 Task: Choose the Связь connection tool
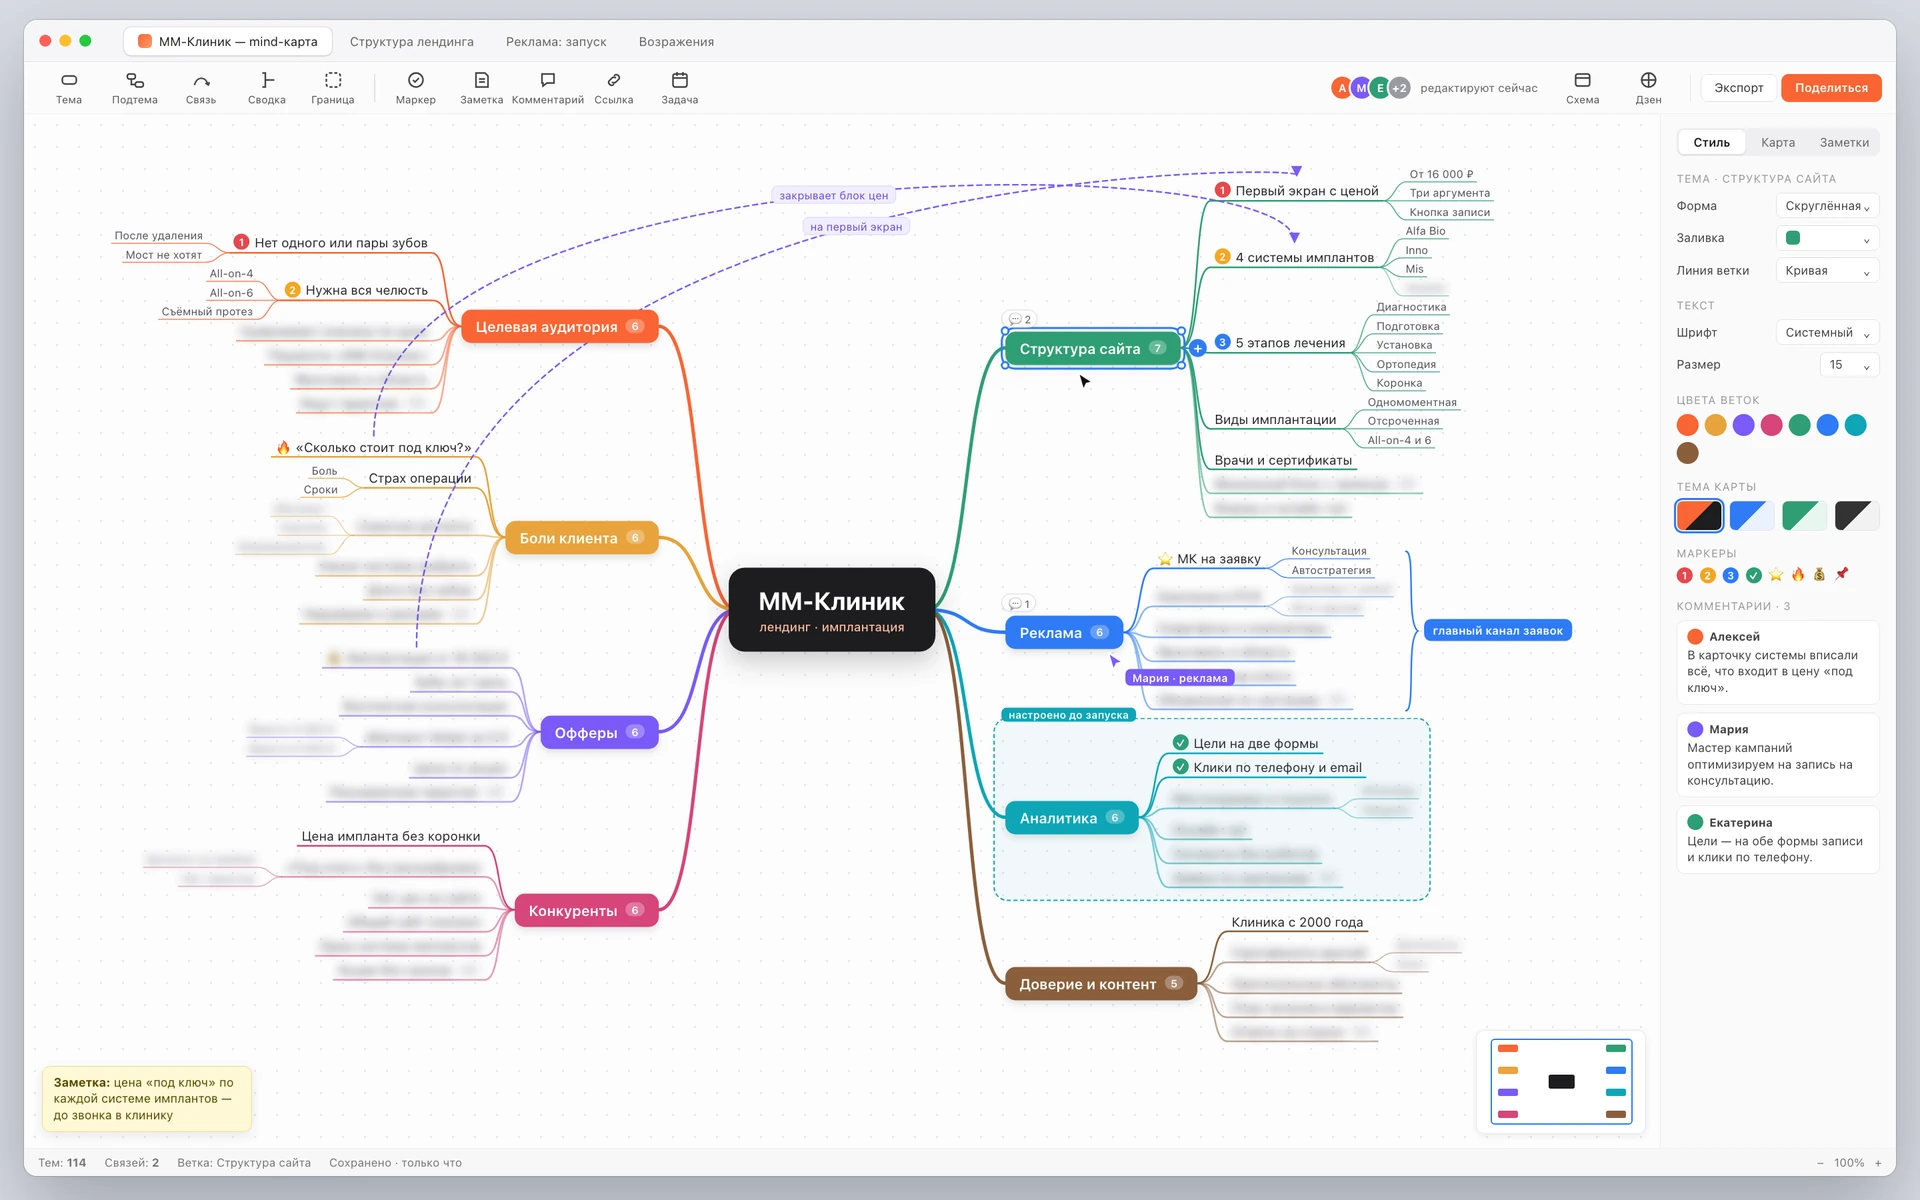[x=201, y=88]
